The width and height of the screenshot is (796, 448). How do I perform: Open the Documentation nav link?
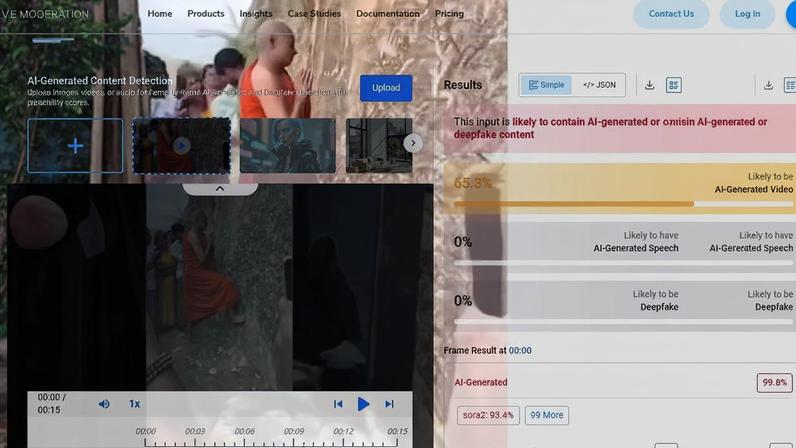coord(388,14)
